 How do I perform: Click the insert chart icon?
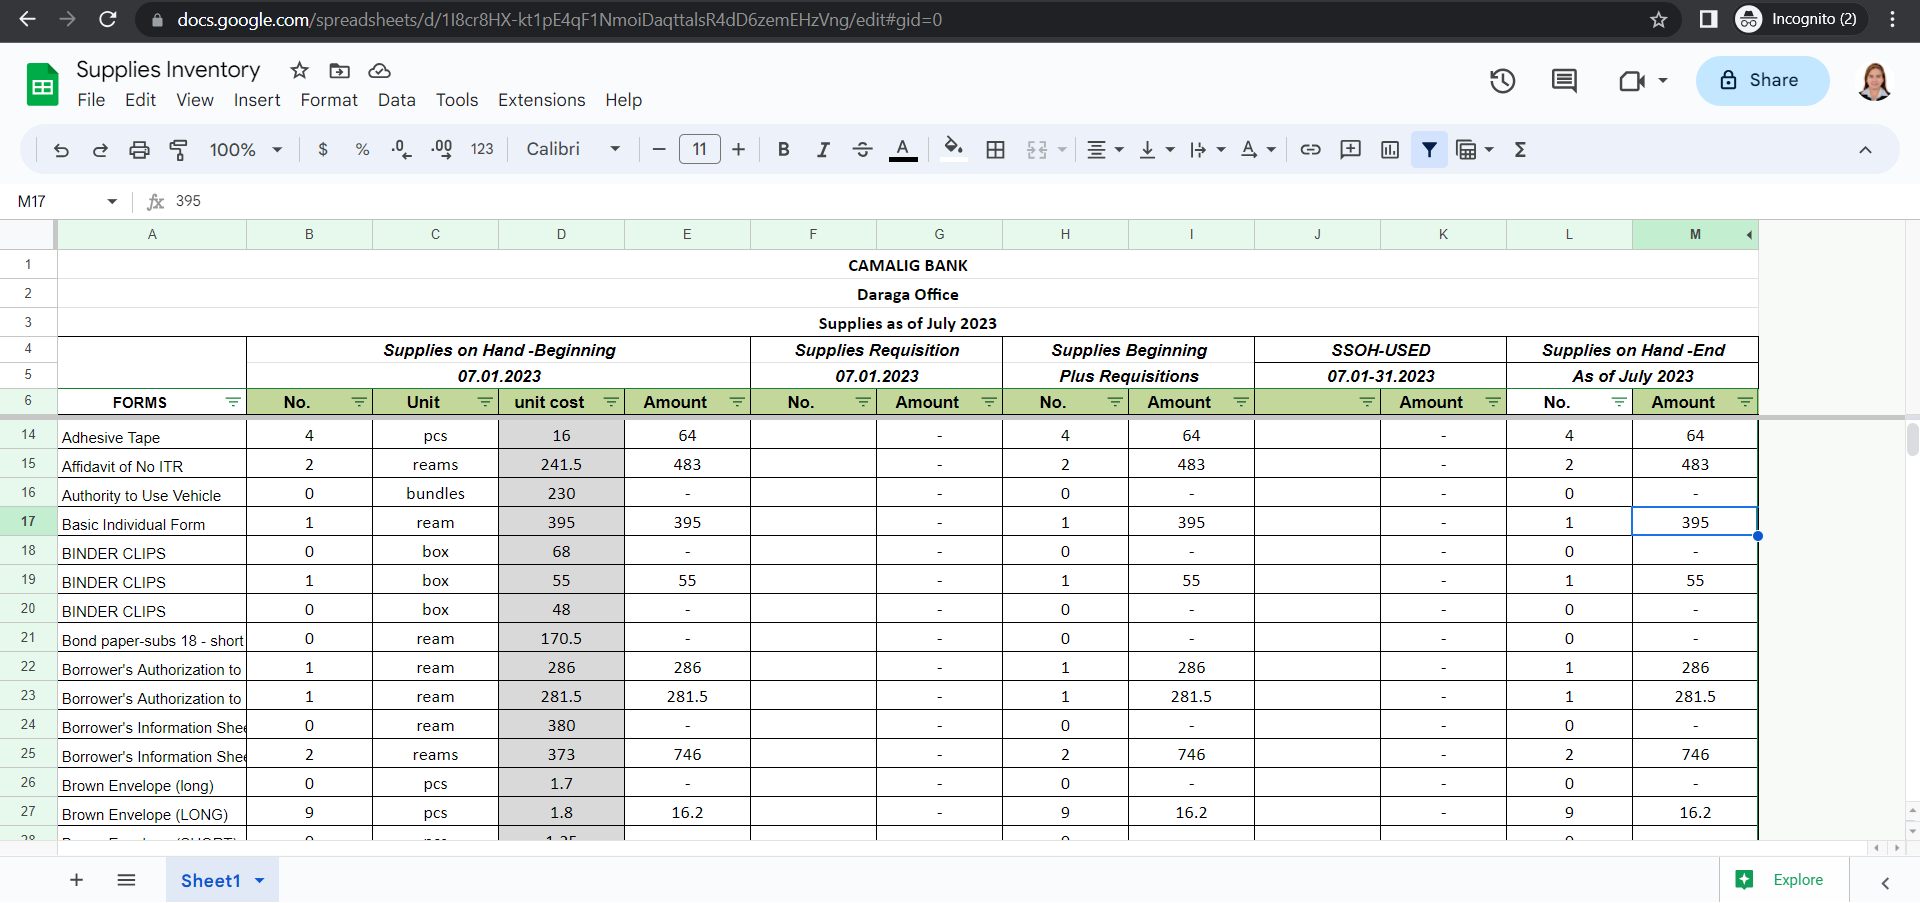1390,150
